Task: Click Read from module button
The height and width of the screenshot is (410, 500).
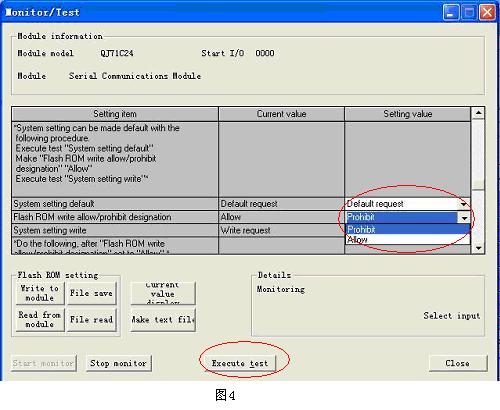Action: (40, 319)
